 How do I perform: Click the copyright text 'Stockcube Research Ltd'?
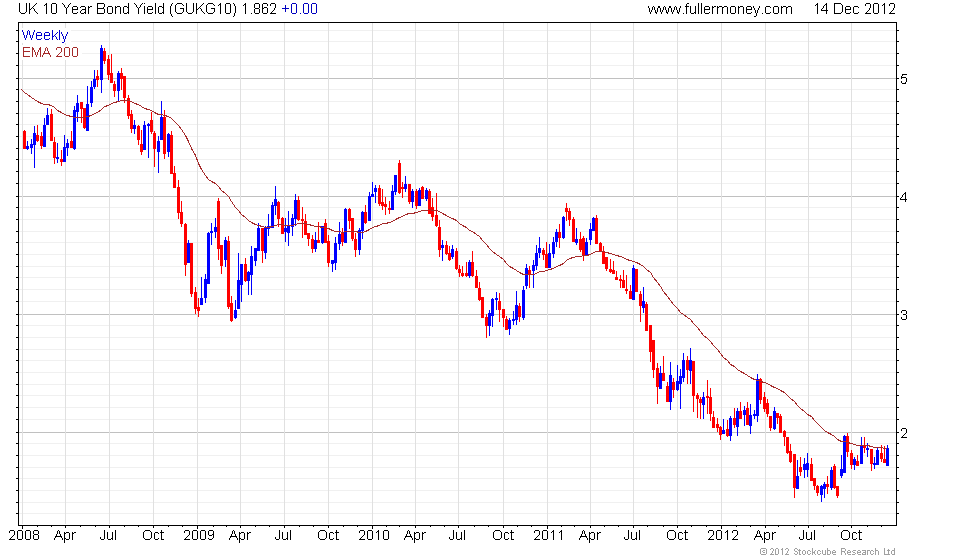pyautogui.click(x=844, y=552)
